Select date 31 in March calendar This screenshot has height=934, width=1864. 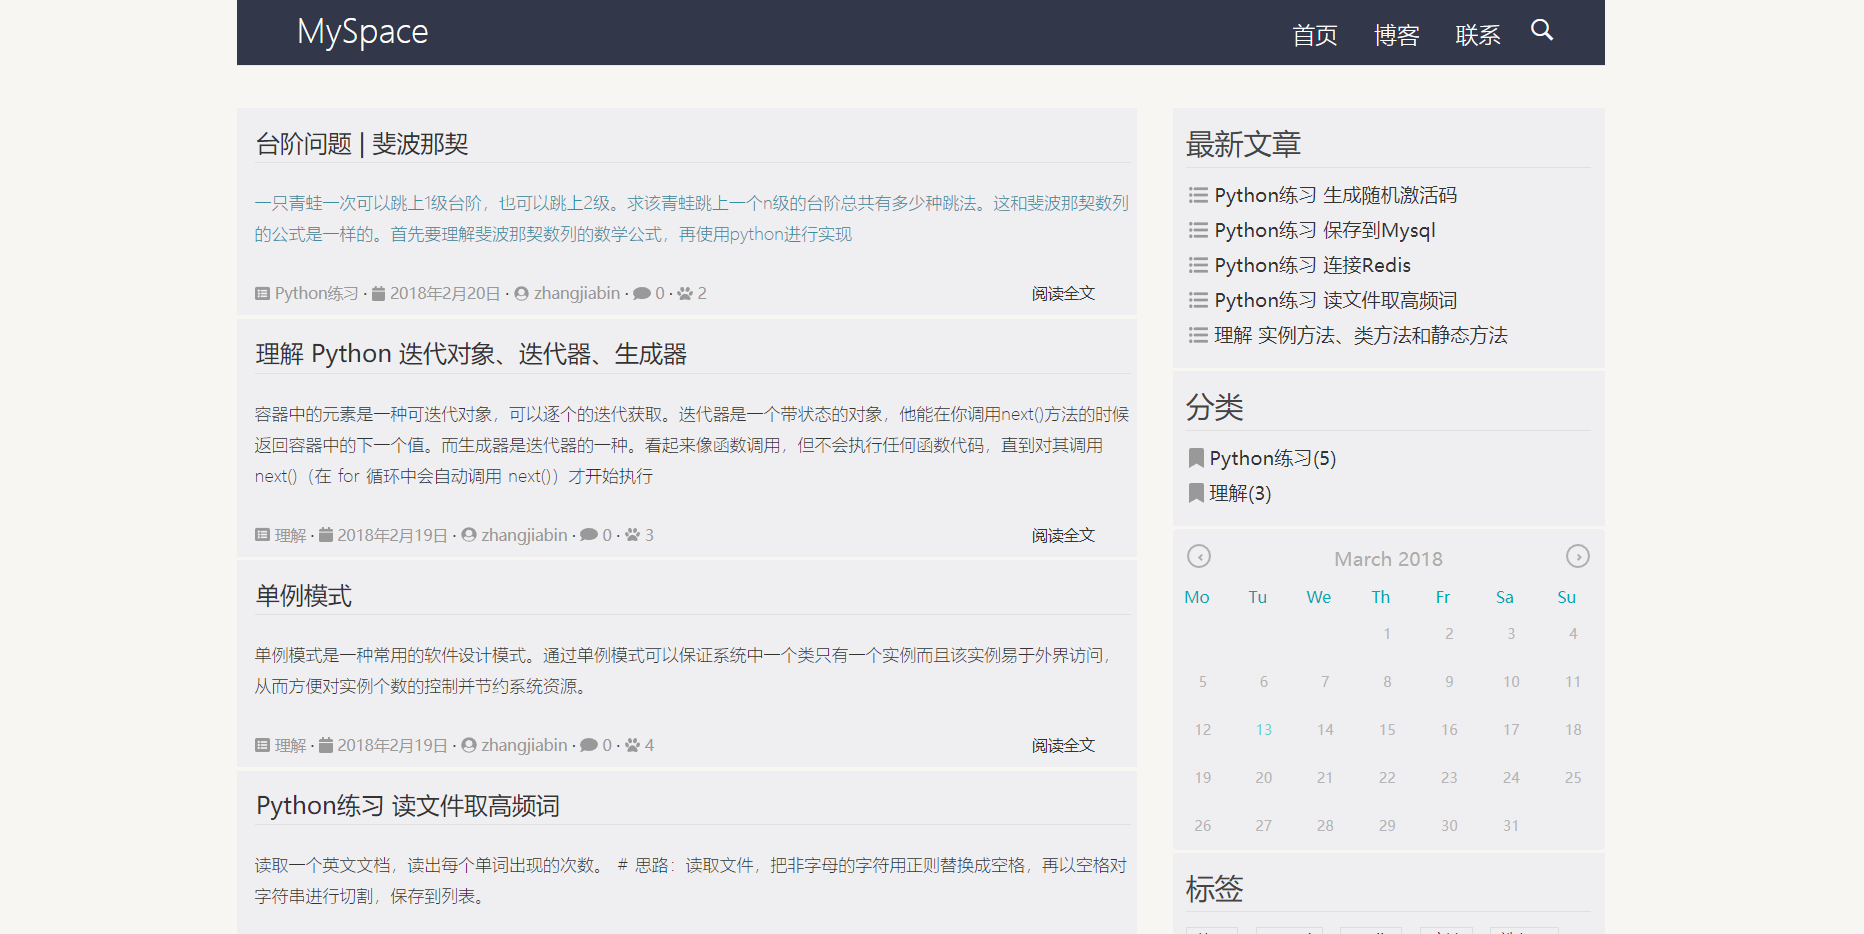click(x=1511, y=826)
